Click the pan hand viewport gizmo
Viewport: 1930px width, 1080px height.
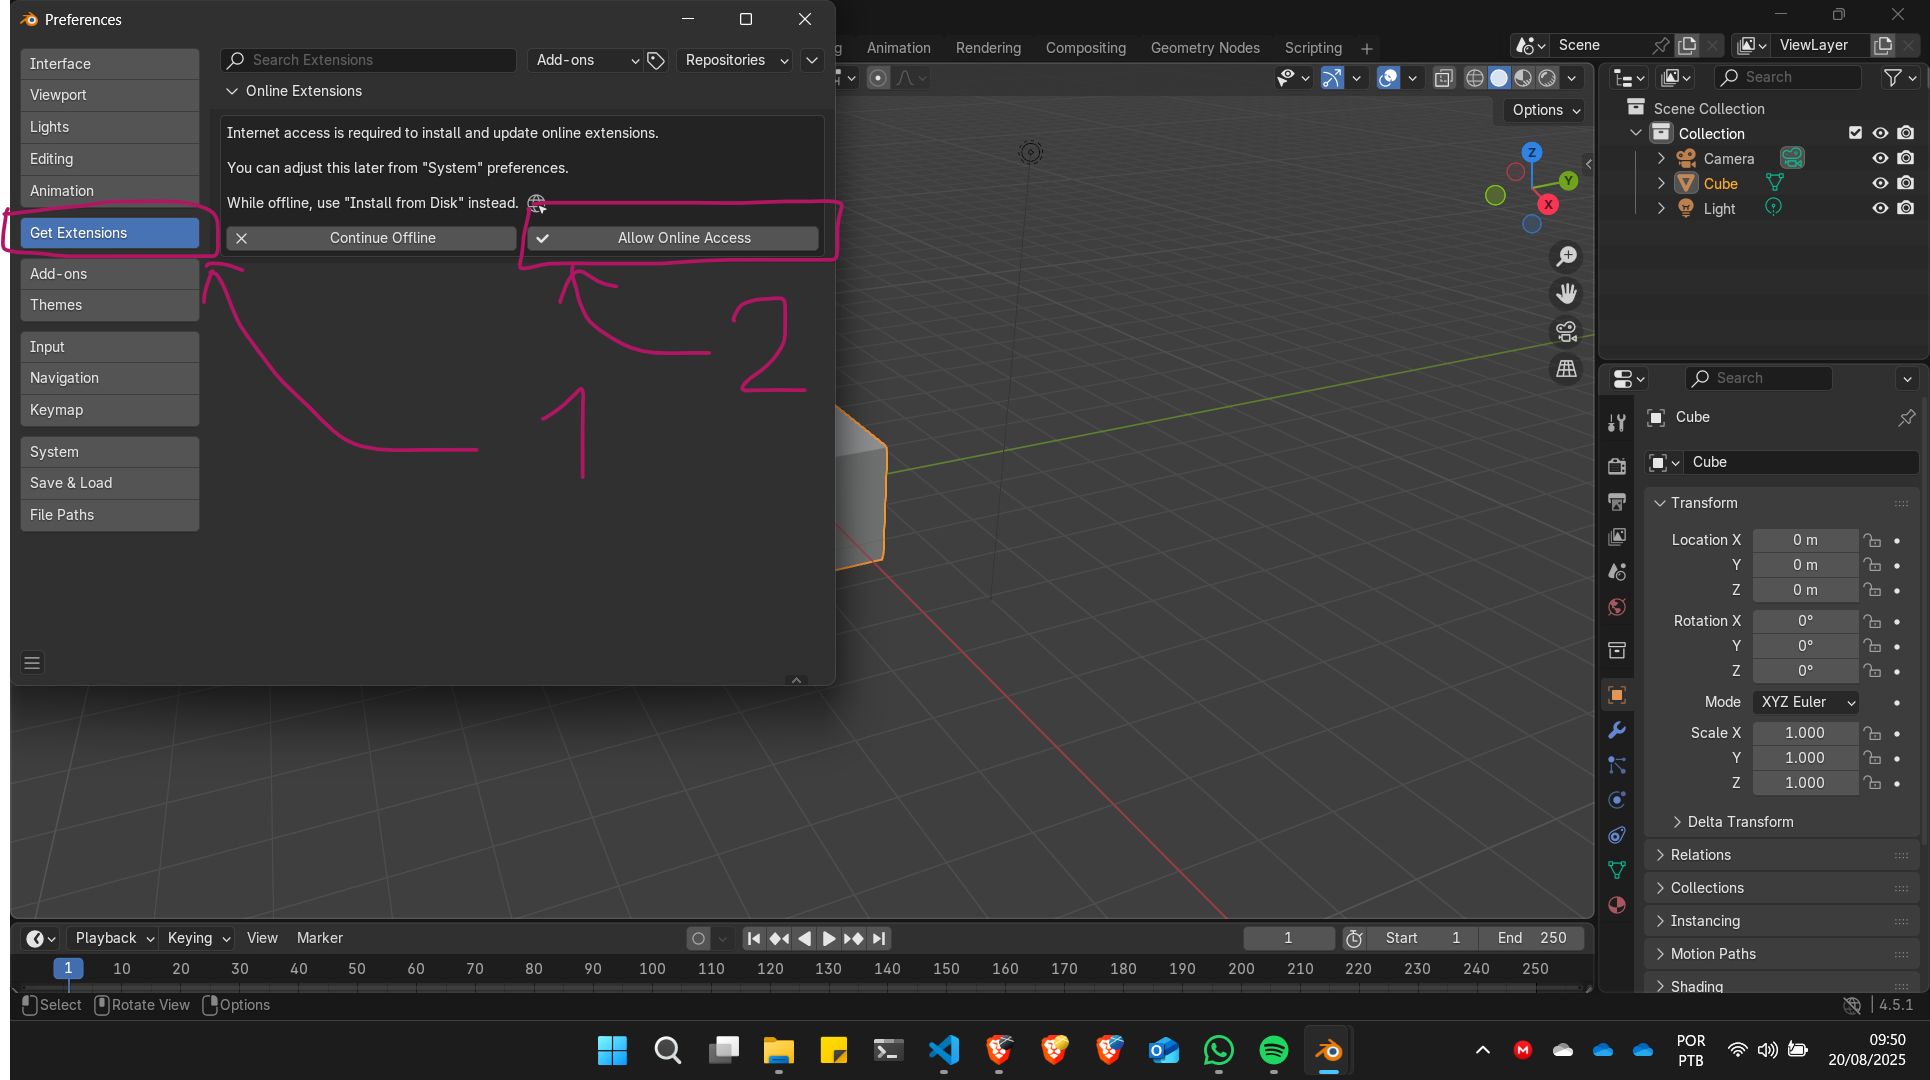(1566, 294)
